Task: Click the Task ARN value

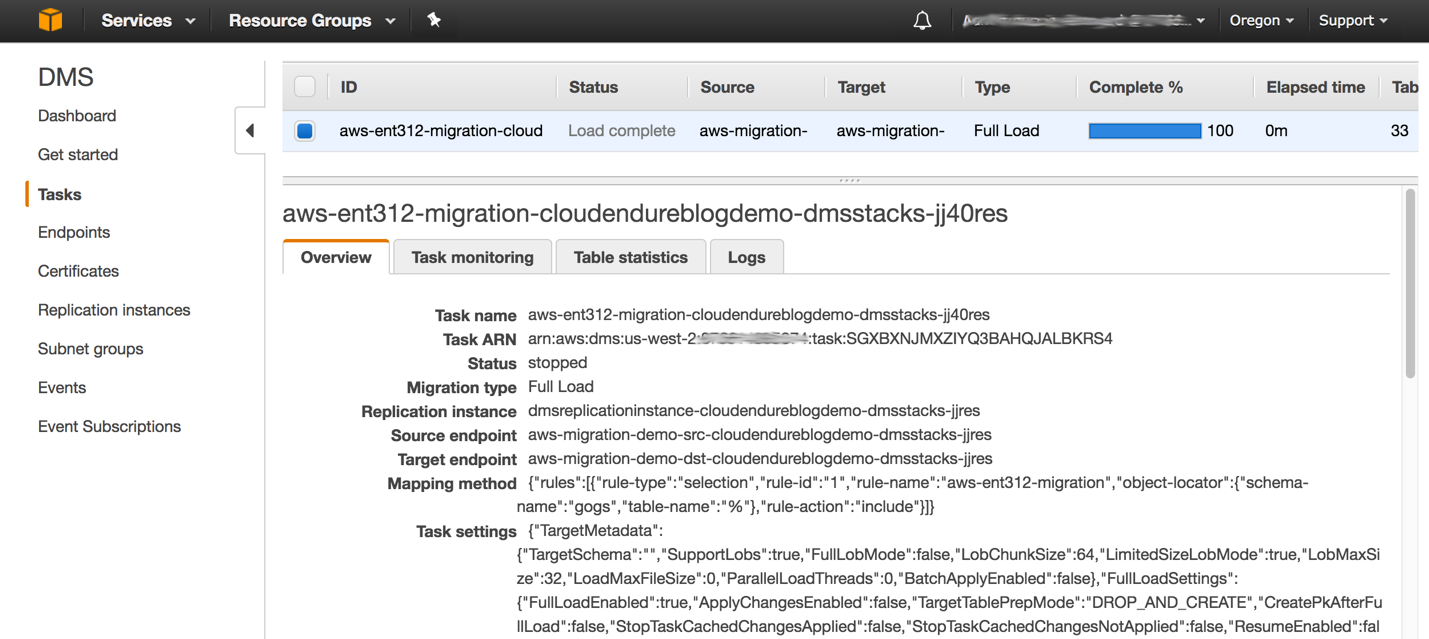Action: pos(820,339)
